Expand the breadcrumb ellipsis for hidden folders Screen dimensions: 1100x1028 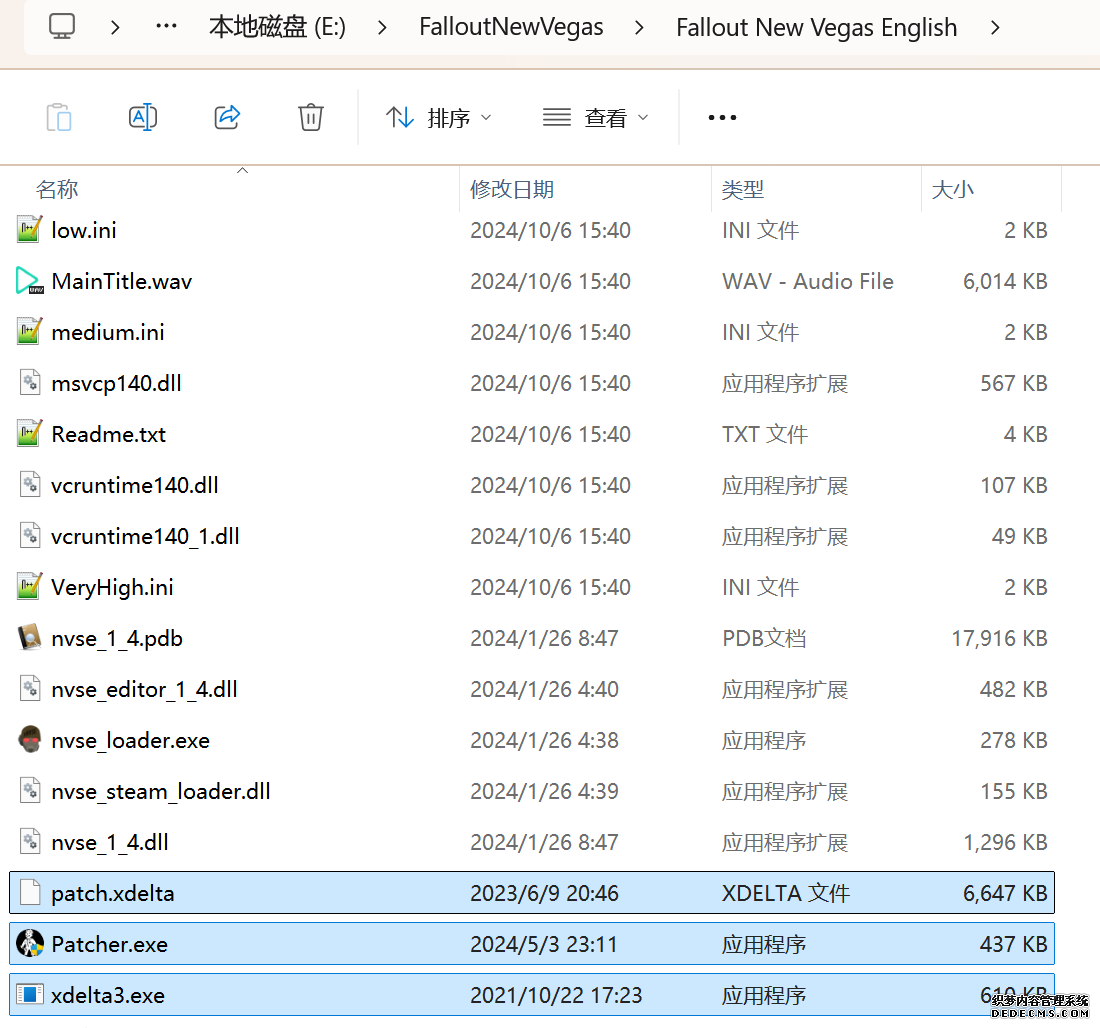(166, 27)
